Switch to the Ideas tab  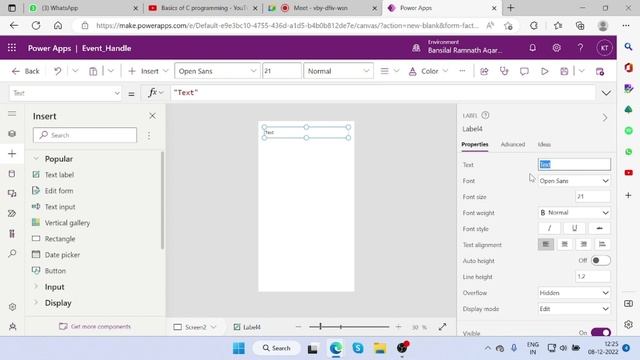pos(544,144)
